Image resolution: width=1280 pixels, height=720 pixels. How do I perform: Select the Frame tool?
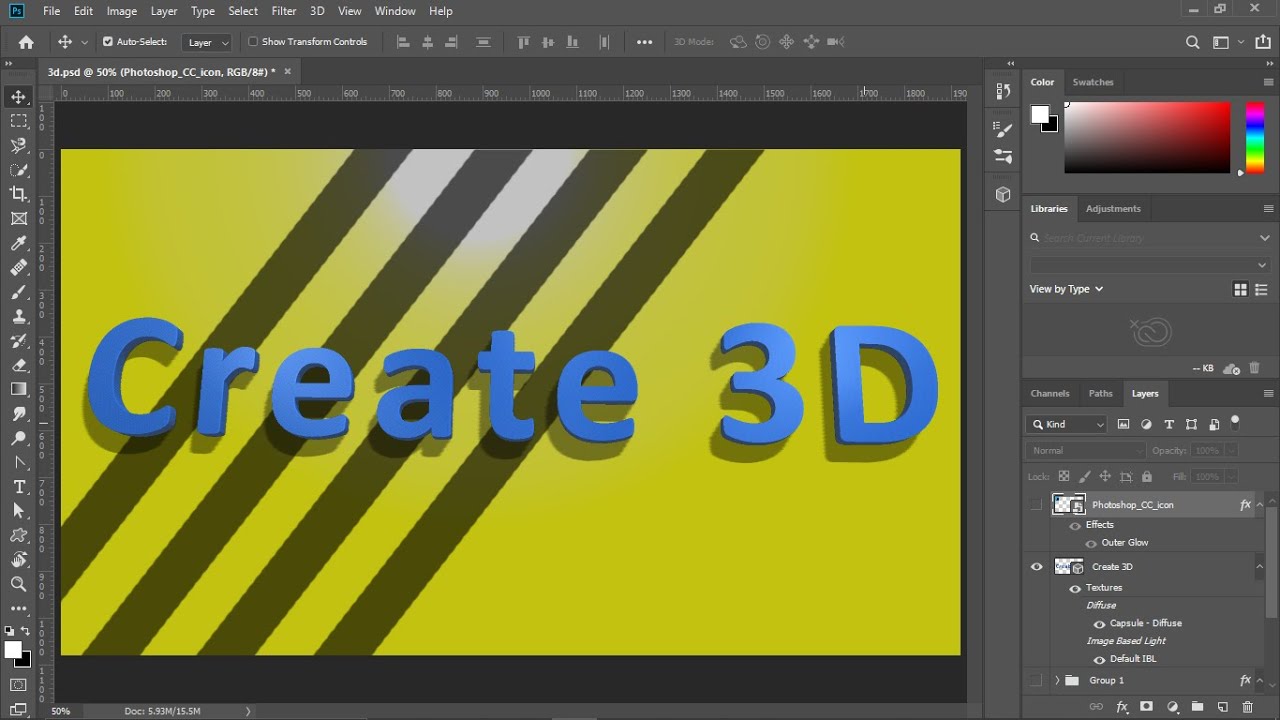(18, 218)
